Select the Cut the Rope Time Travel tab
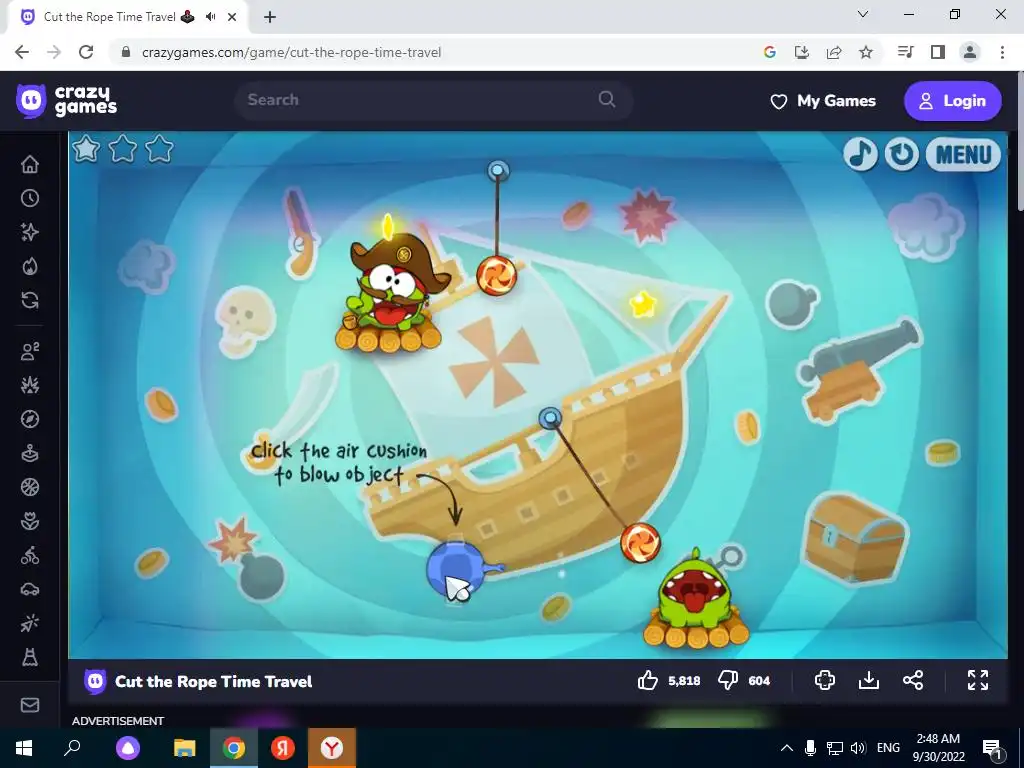1024x768 pixels. (127, 17)
